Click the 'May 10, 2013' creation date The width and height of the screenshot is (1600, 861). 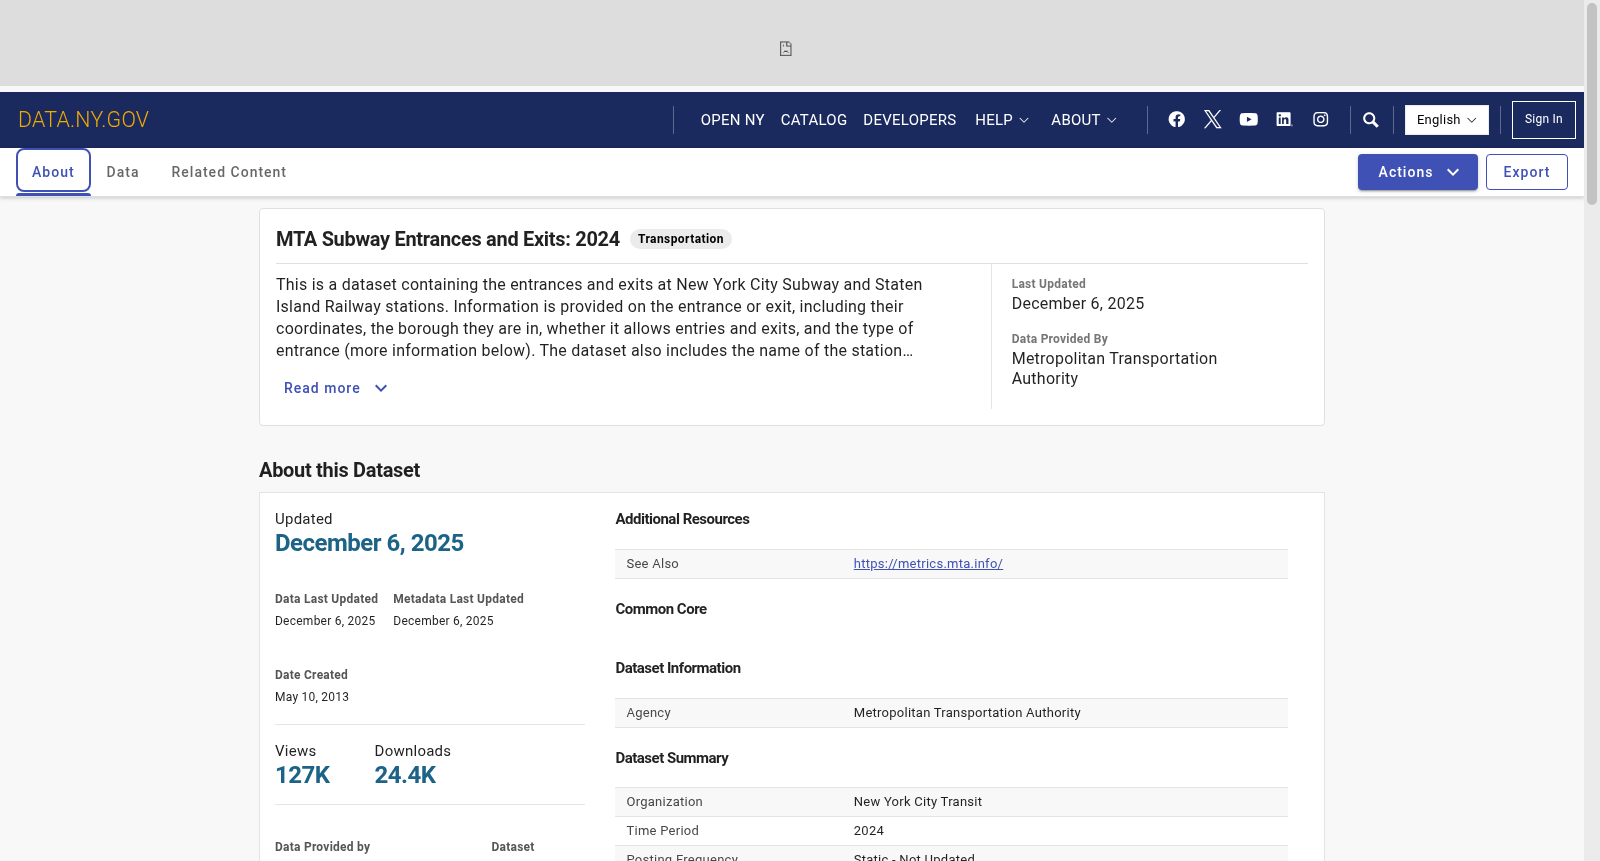(312, 697)
